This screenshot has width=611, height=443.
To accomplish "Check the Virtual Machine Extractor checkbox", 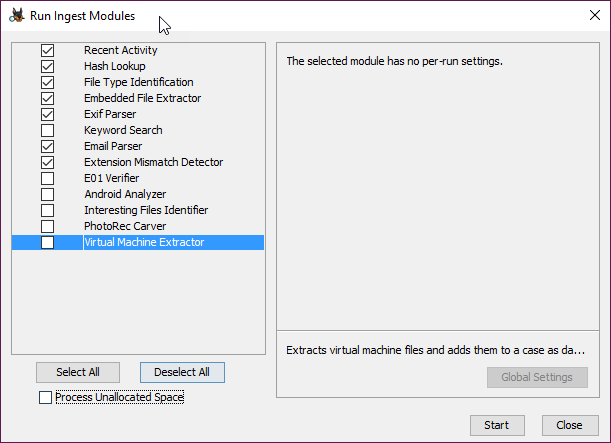I will 48,242.
